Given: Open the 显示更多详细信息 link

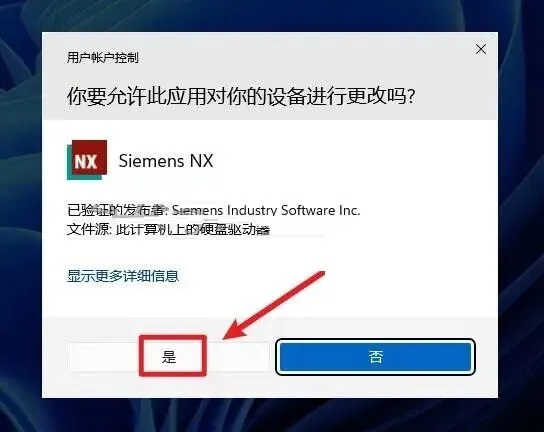Looking at the screenshot, I should (123, 276).
